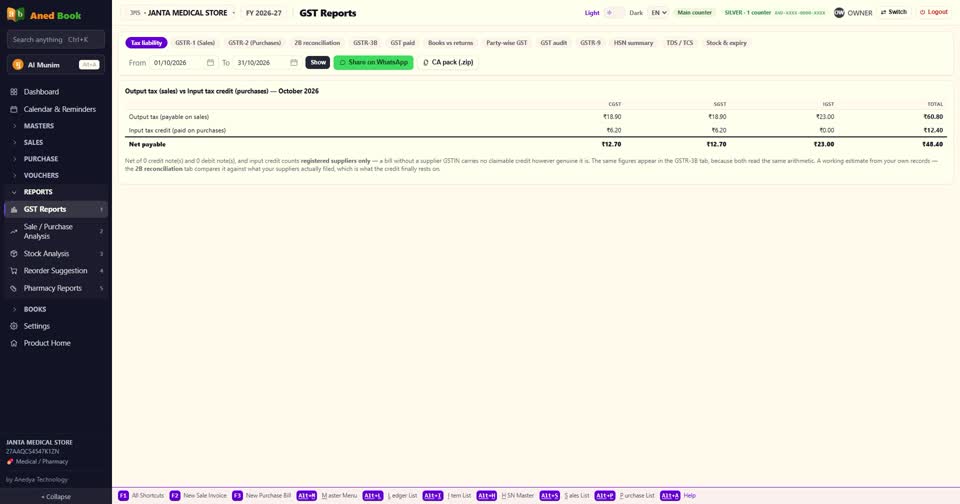
Task: Click the Alt+H HSN Master key badge
Action: [487, 495]
